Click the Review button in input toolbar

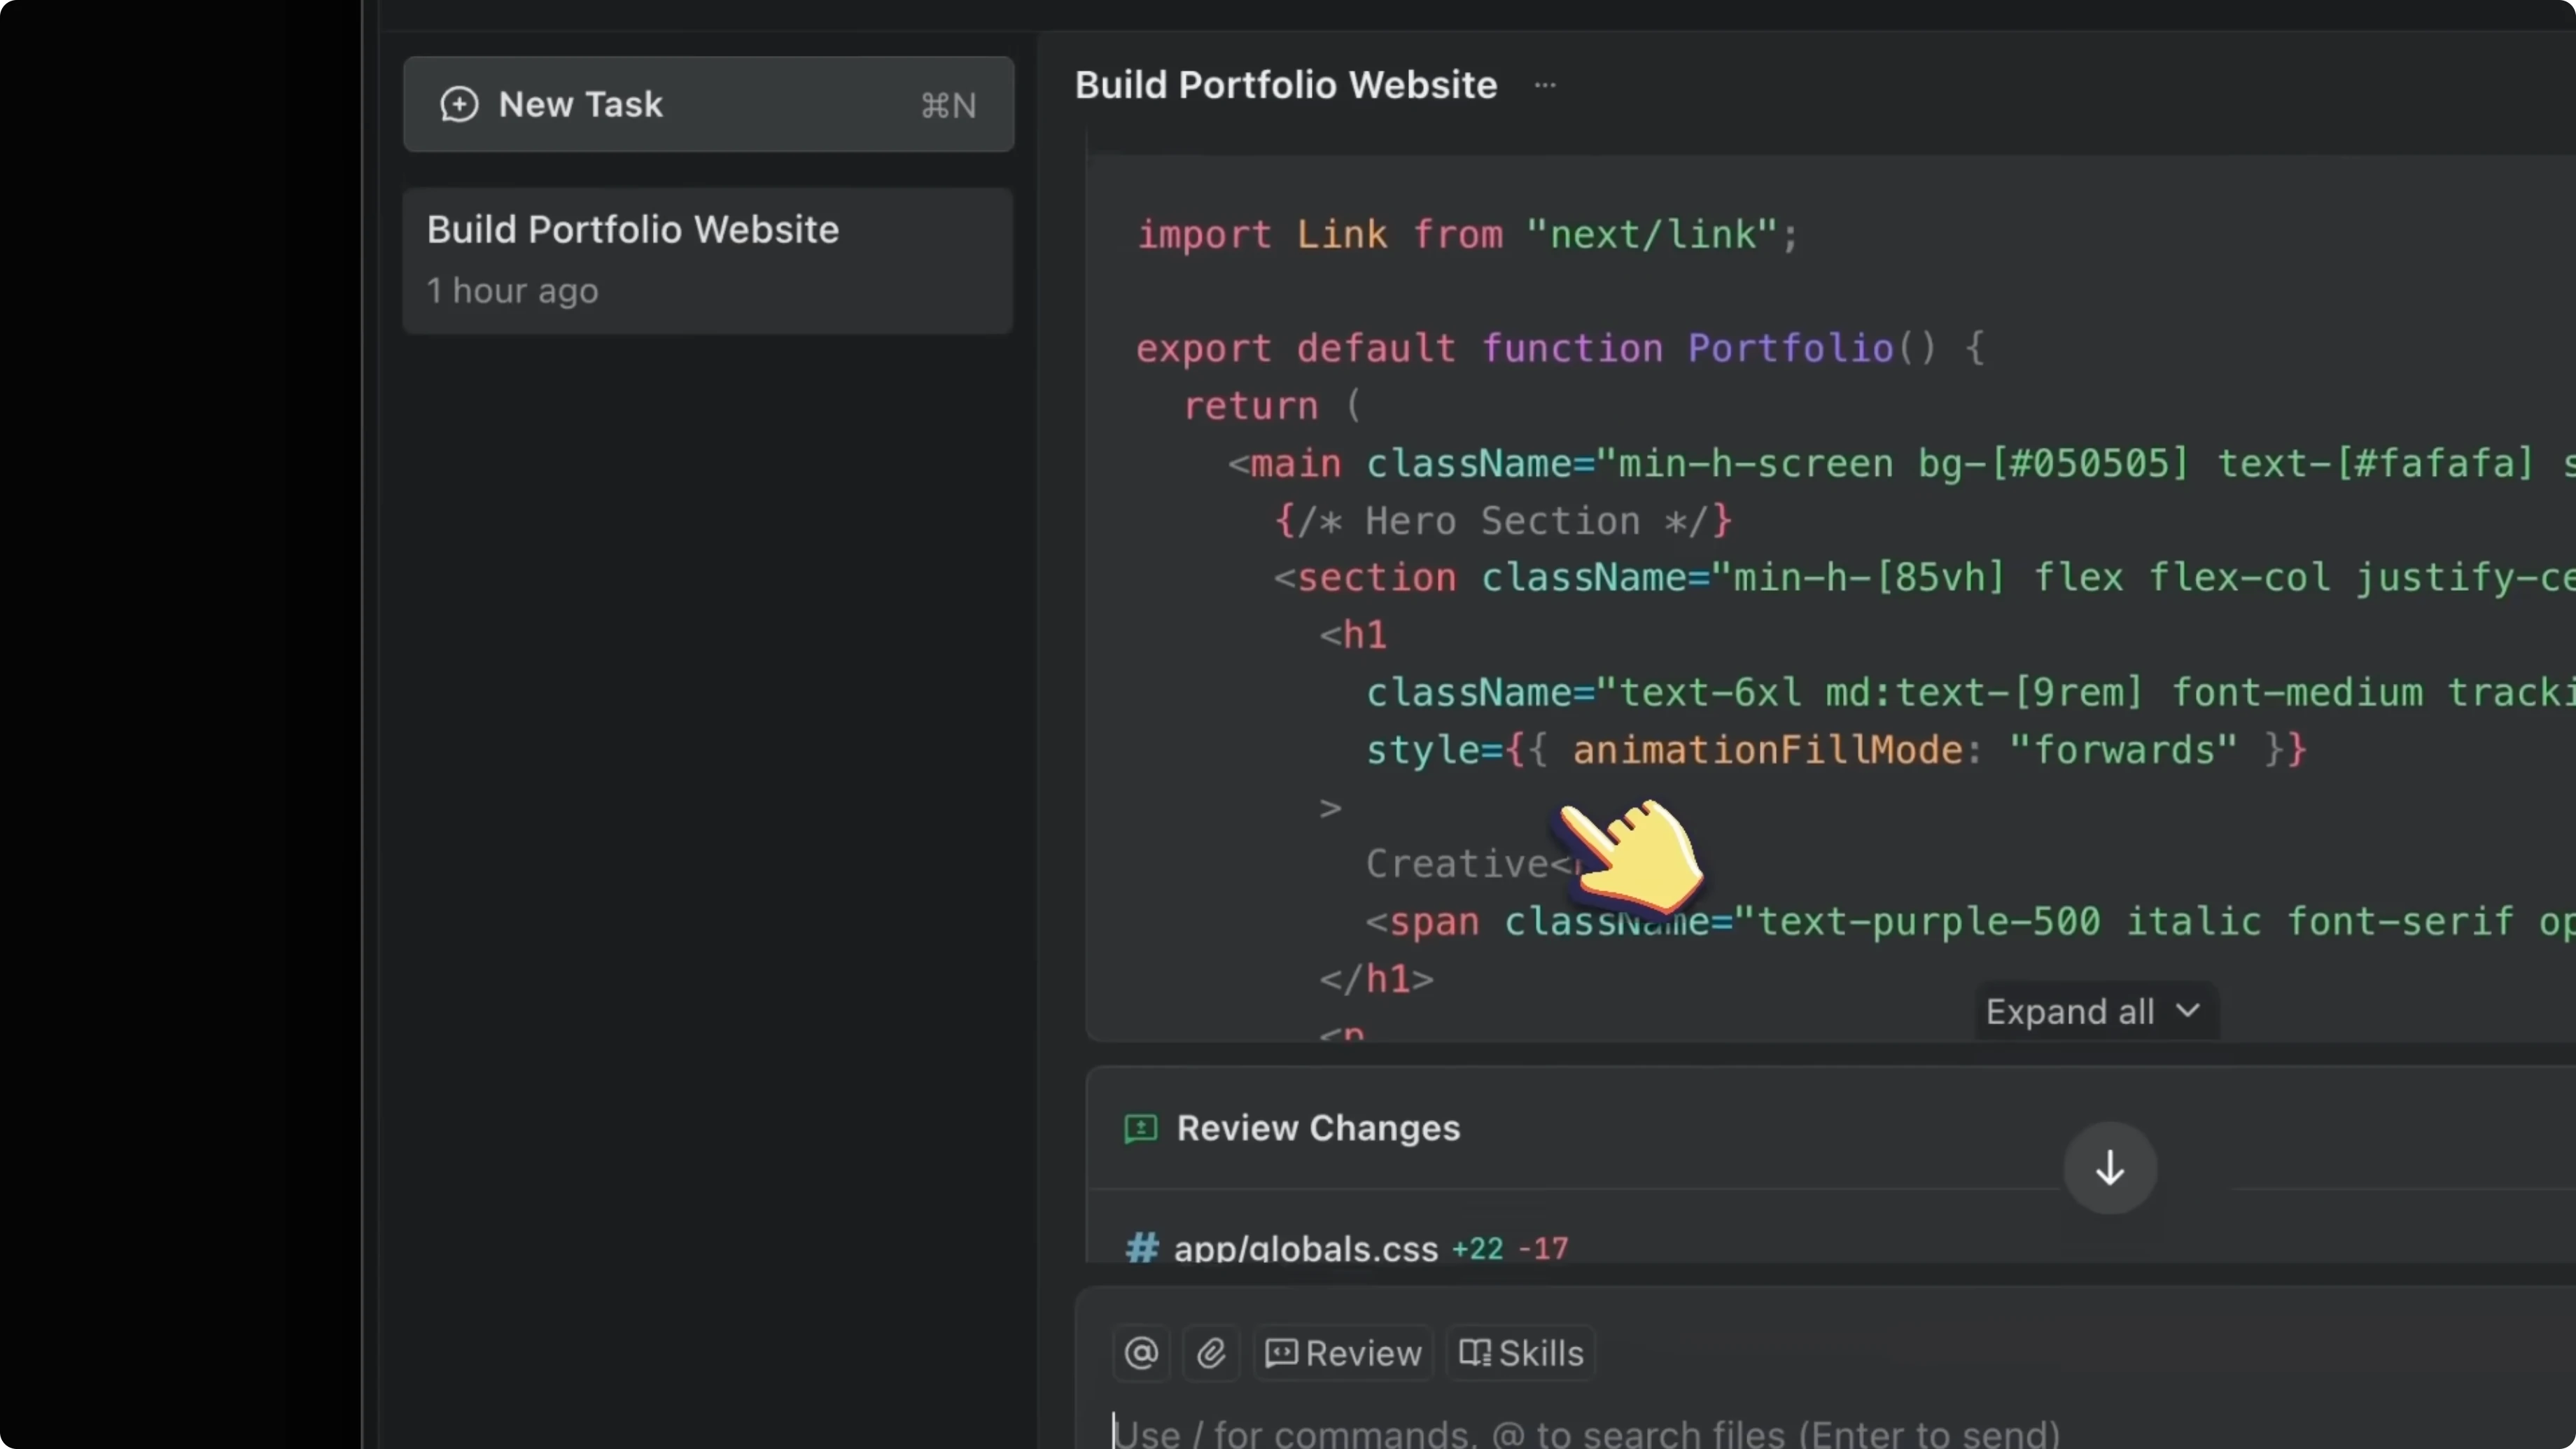[x=1343, y=1353]
